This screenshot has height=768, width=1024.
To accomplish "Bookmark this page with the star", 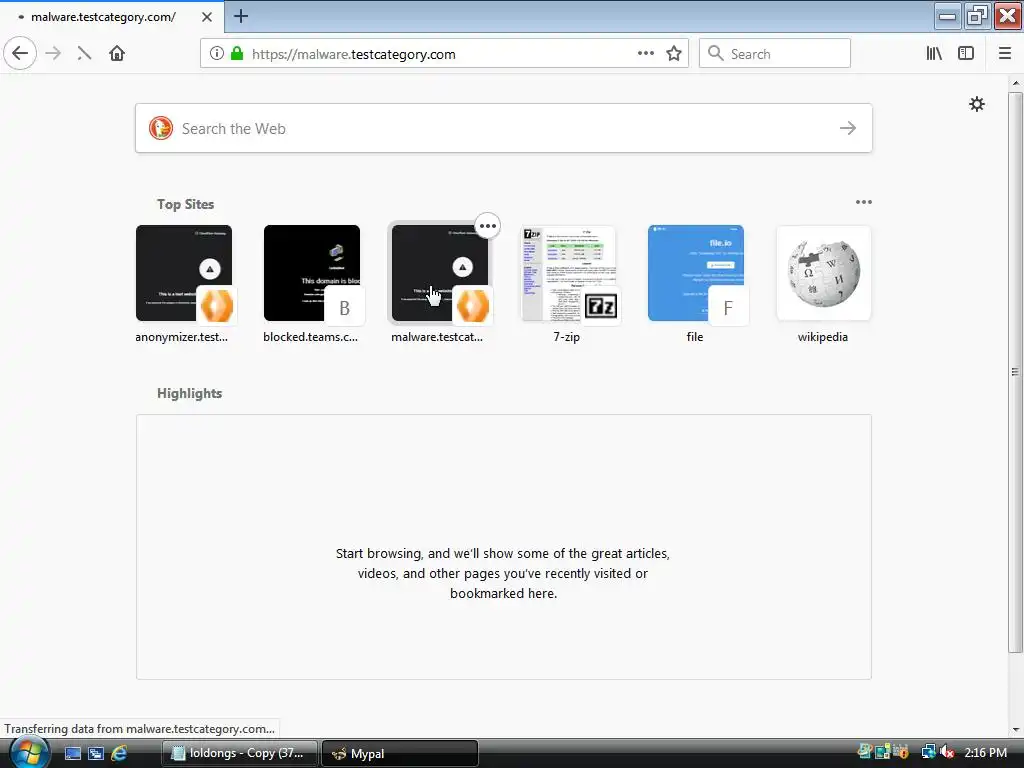I will click(x=674, y=54).
